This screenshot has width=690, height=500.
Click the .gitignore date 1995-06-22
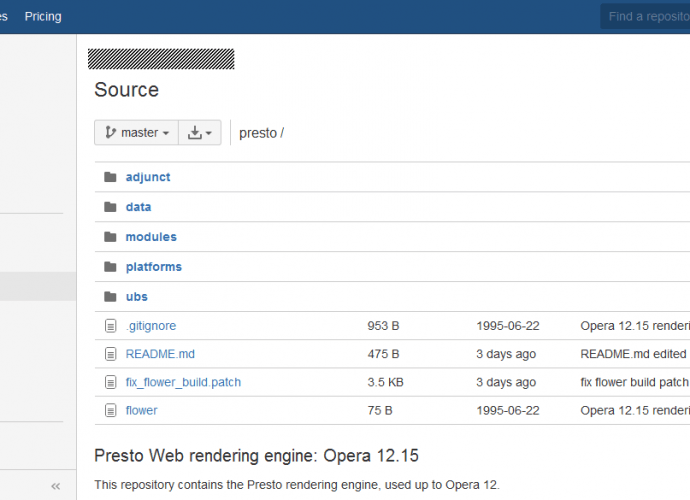[508, 326]
